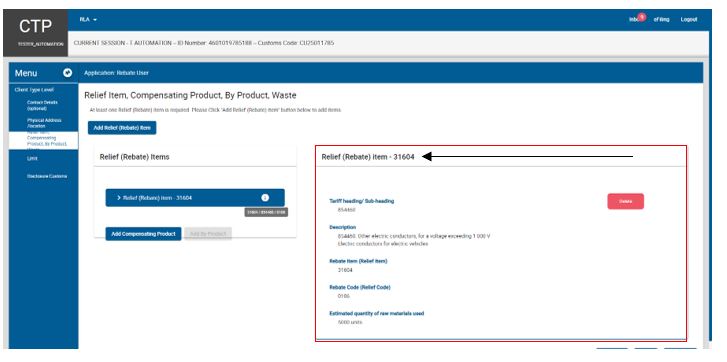
Task: Click the pin icon beside Menu
Action: pos(68,73)
